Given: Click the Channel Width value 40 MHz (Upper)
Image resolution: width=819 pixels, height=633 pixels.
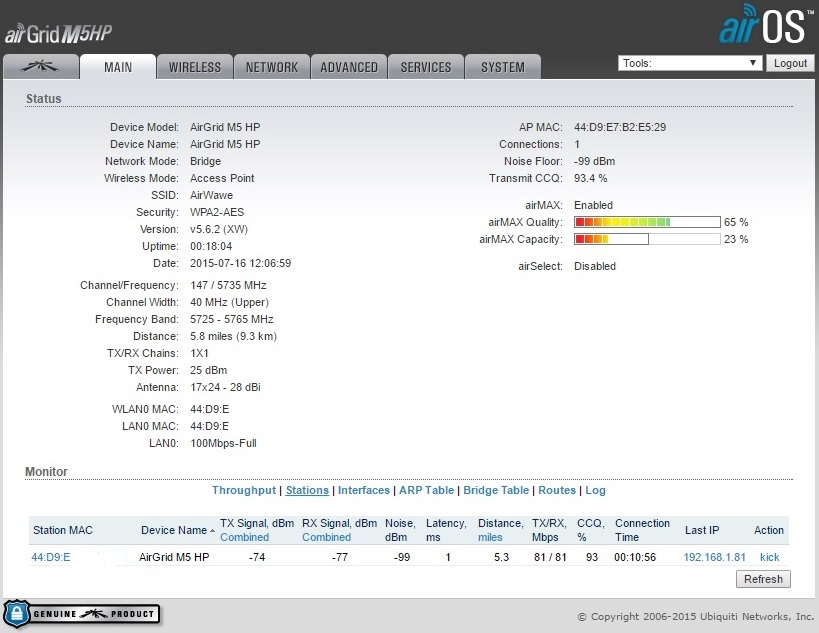Looking at the screenshot, I should point(229,302).
